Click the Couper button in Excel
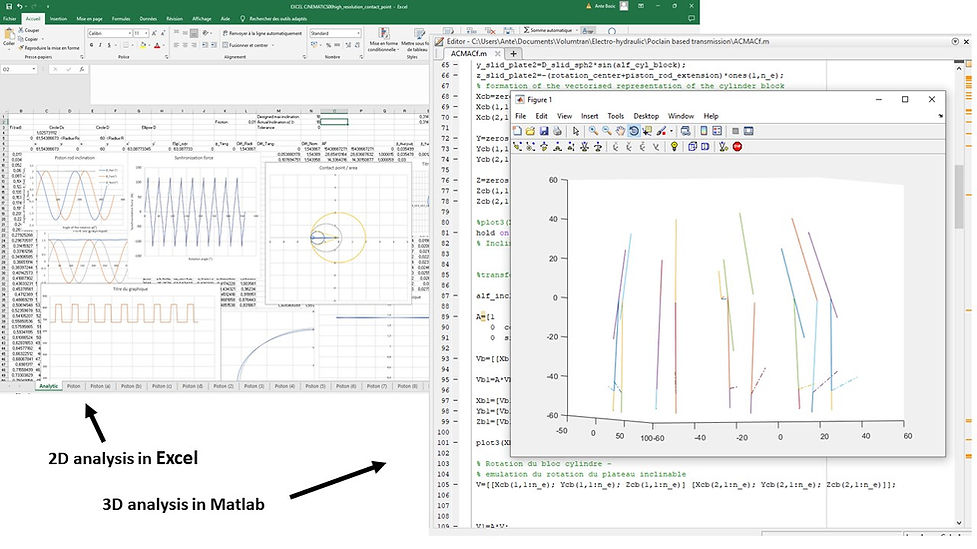977x549 pixels. point(32,30)
